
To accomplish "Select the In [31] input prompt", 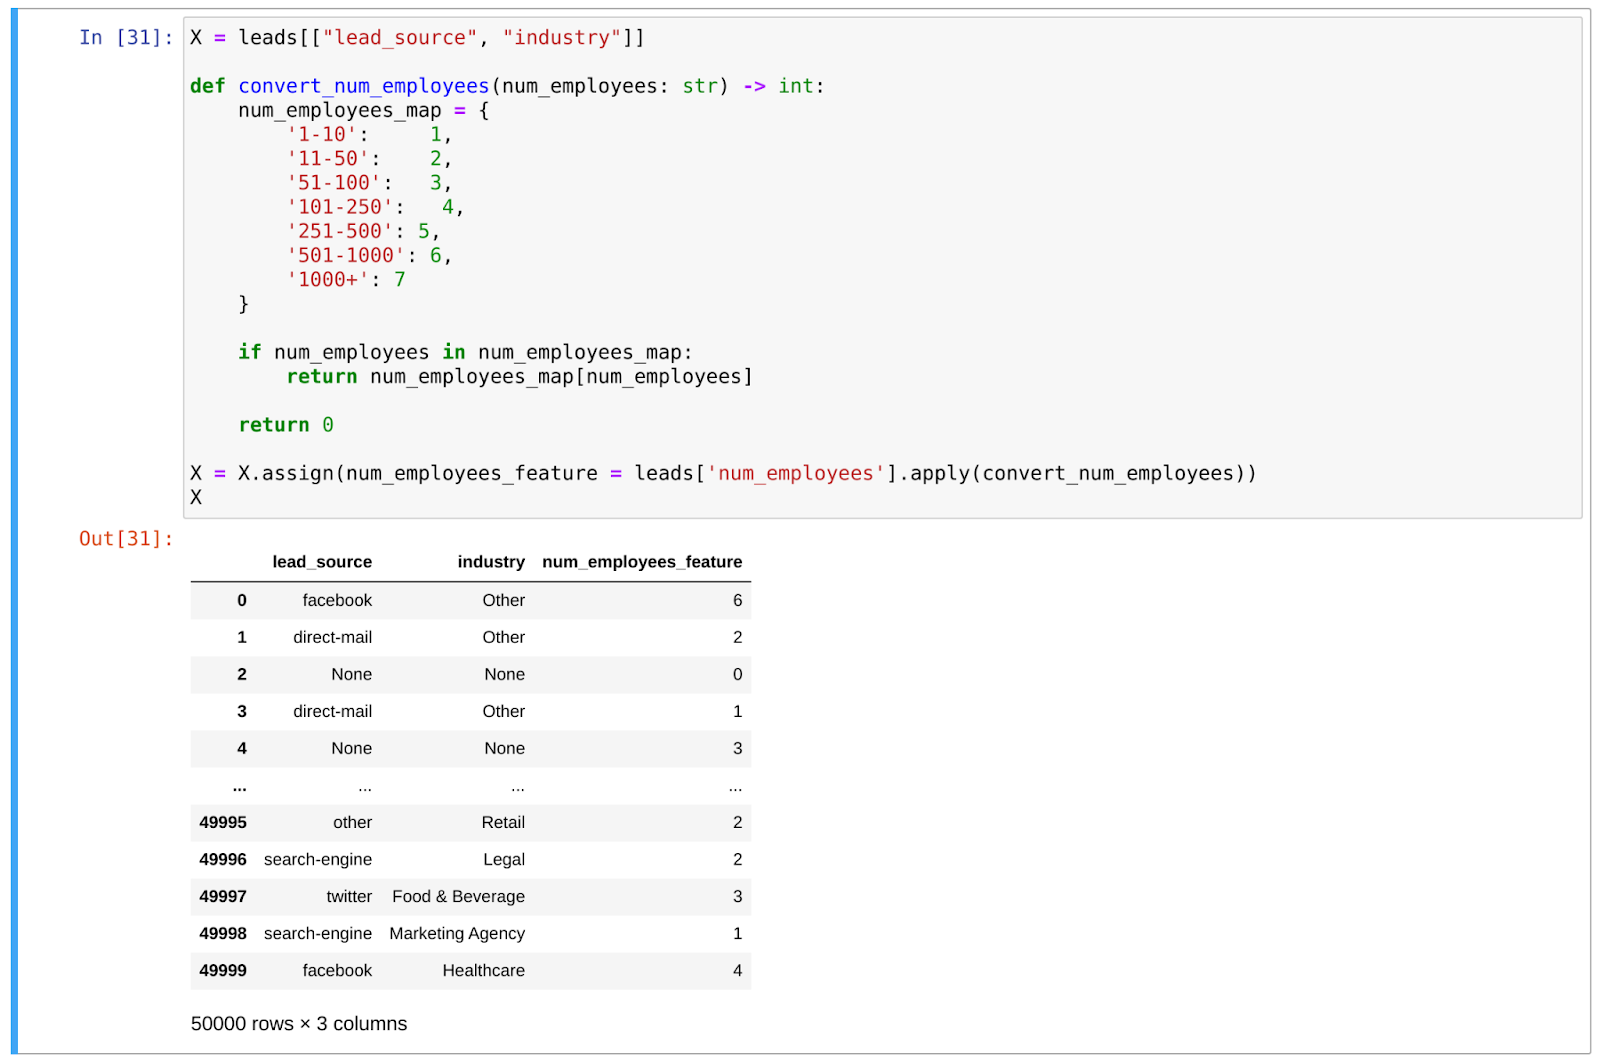I will coord(126,38).
